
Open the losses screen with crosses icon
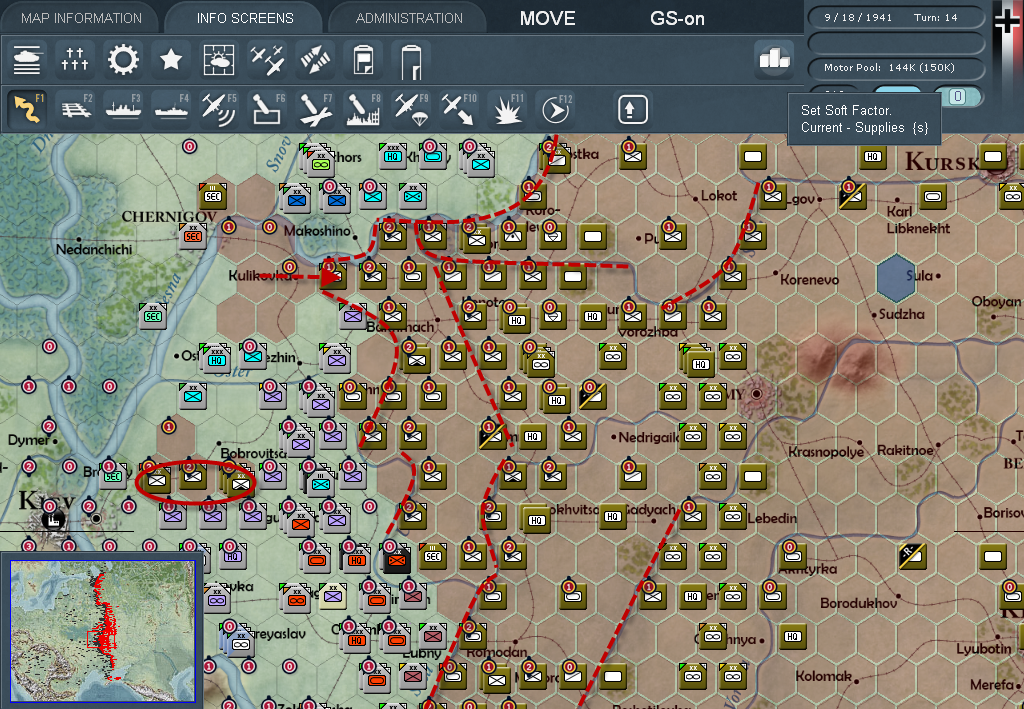[74, 60]
